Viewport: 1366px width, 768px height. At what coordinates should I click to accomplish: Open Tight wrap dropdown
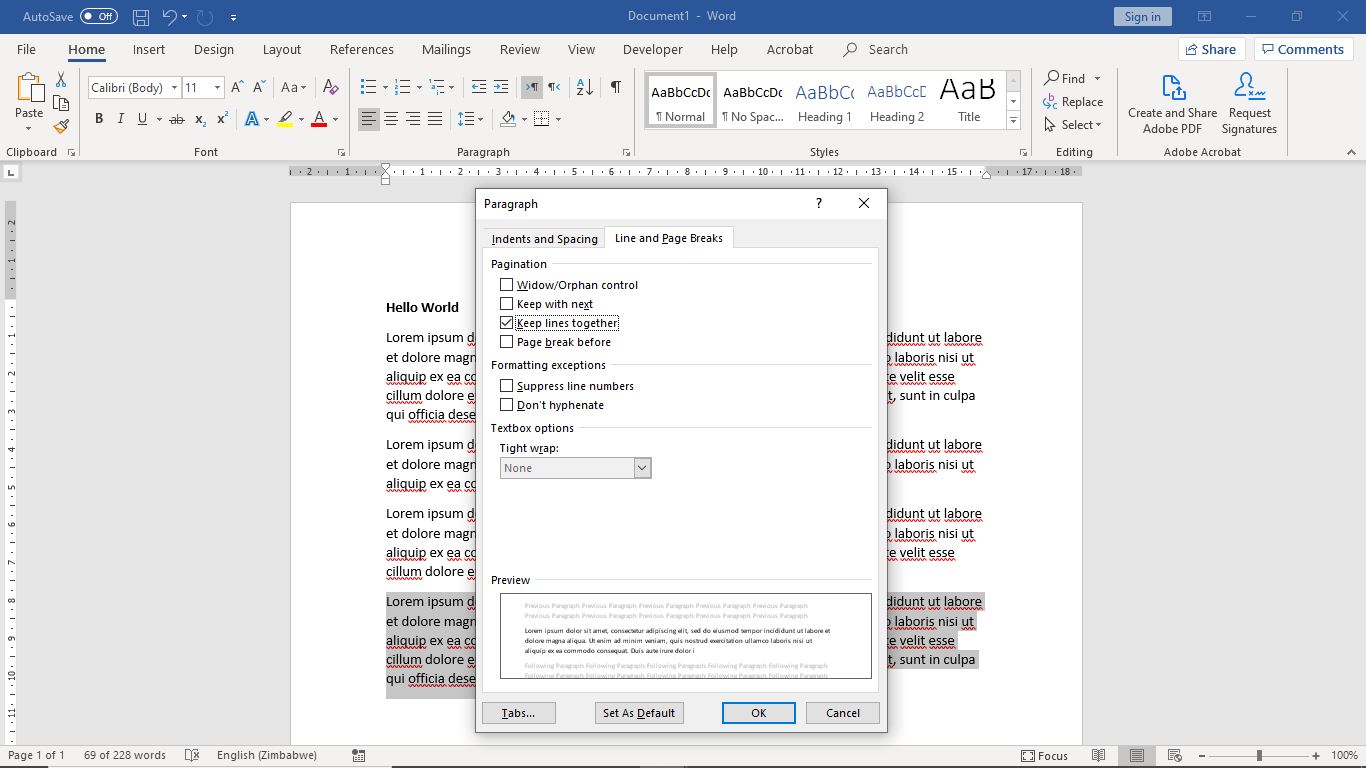(642, 468)
